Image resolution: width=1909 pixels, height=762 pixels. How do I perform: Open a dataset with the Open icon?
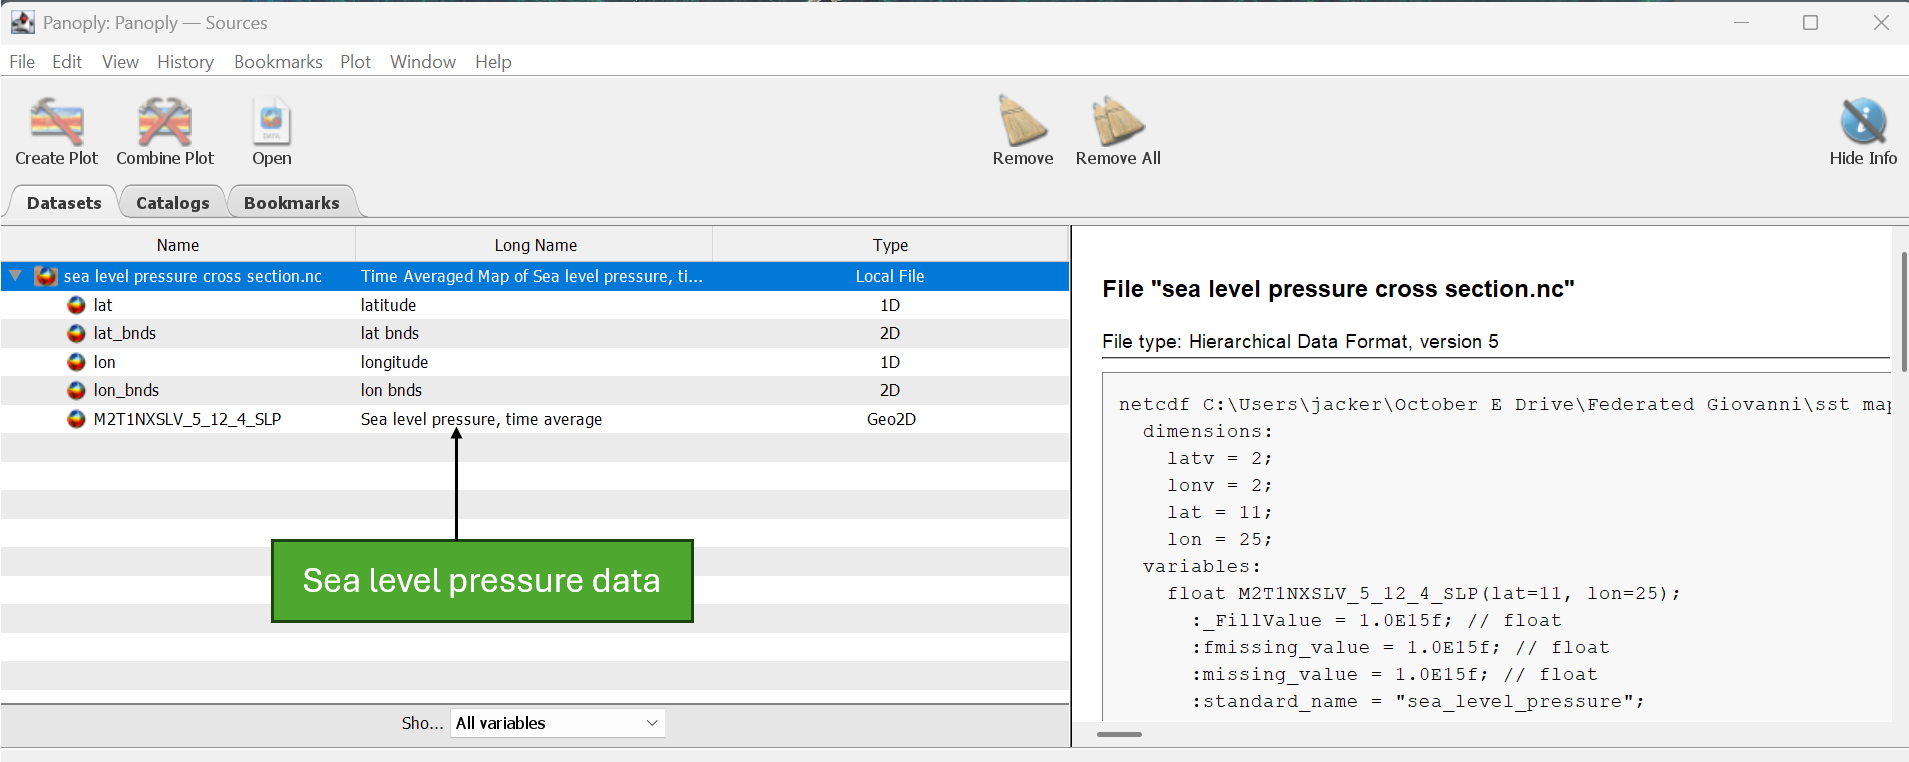click(271, 122)
